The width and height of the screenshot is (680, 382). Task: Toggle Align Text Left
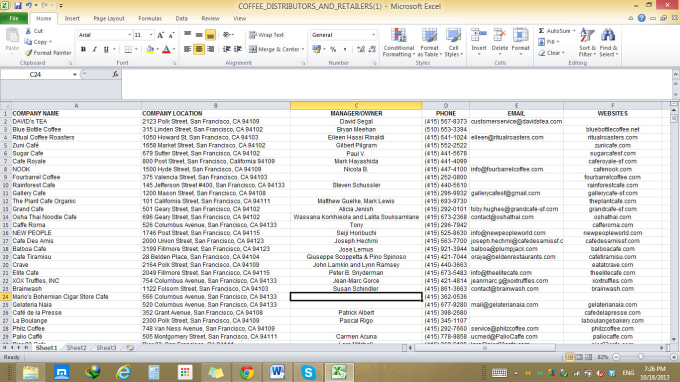pos(187,49)
